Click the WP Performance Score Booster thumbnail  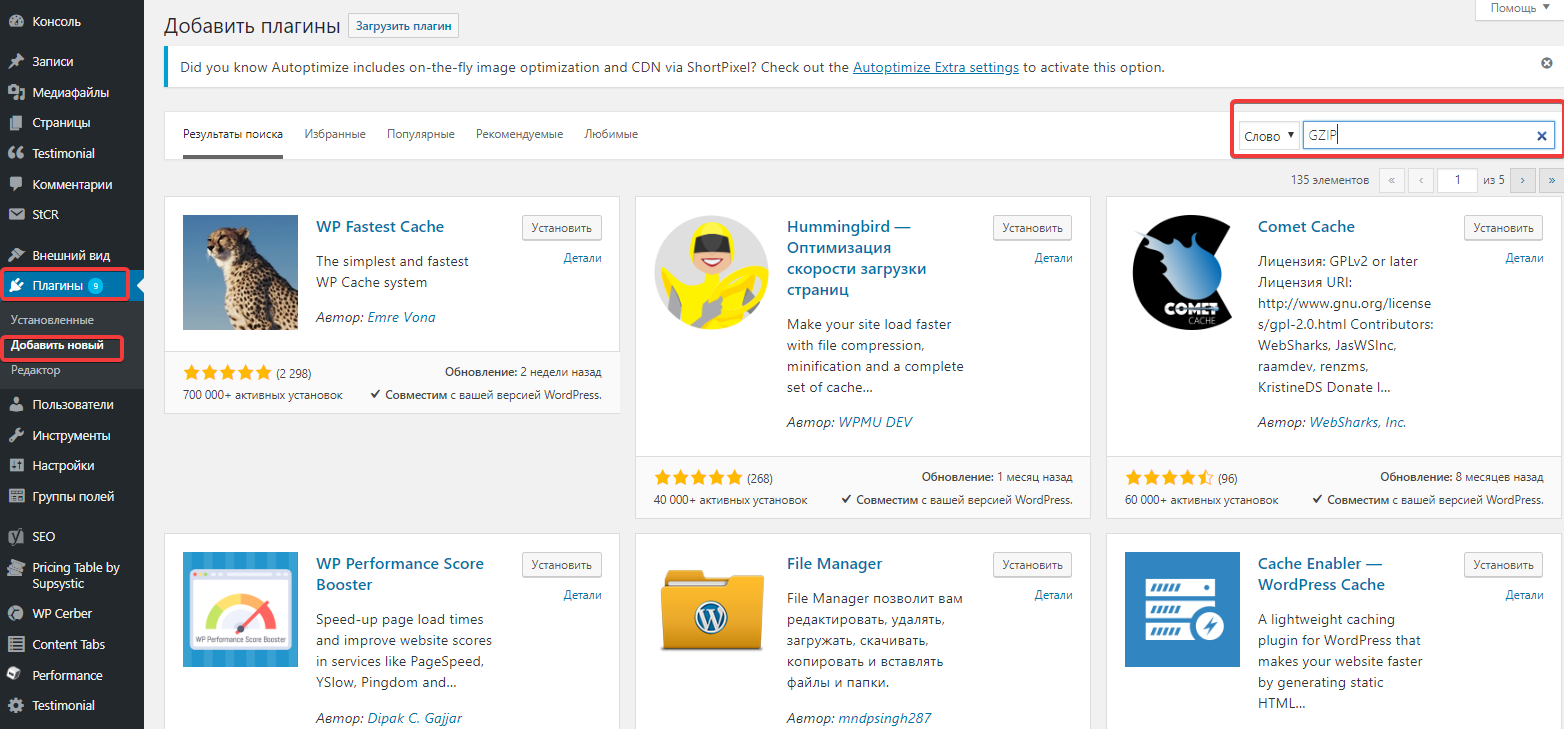click(x=240, y=609)
